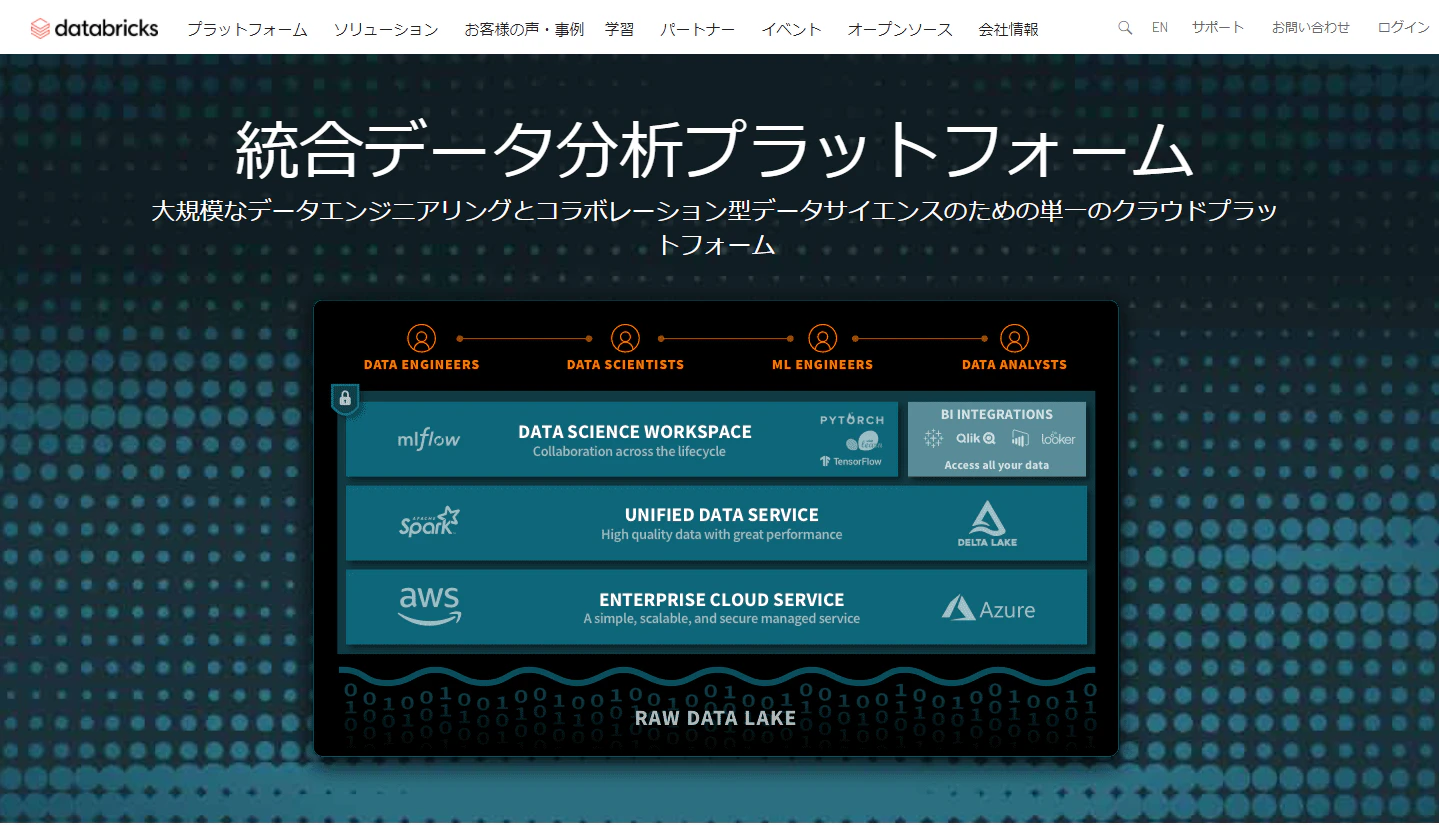Image resolution: width=1439 pixels, height=825 pixels.
Task: Click "Access all your data" text
Action: (x=997, y=466)
